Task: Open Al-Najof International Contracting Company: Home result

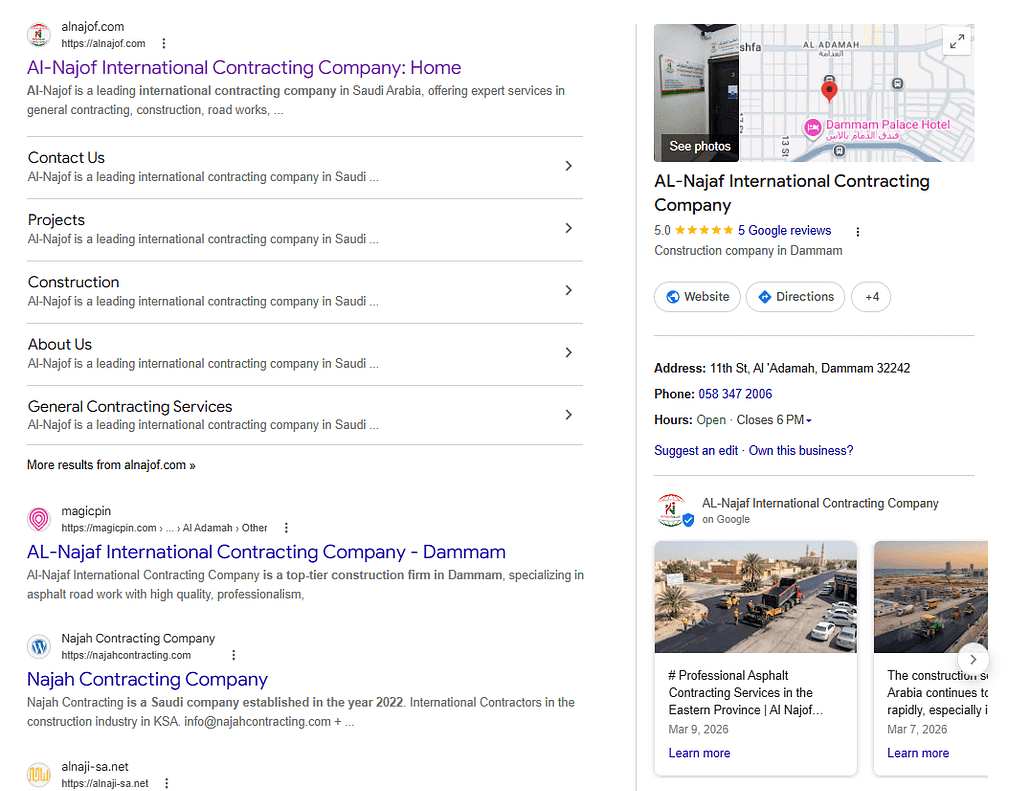Action: tap(244, 68)
